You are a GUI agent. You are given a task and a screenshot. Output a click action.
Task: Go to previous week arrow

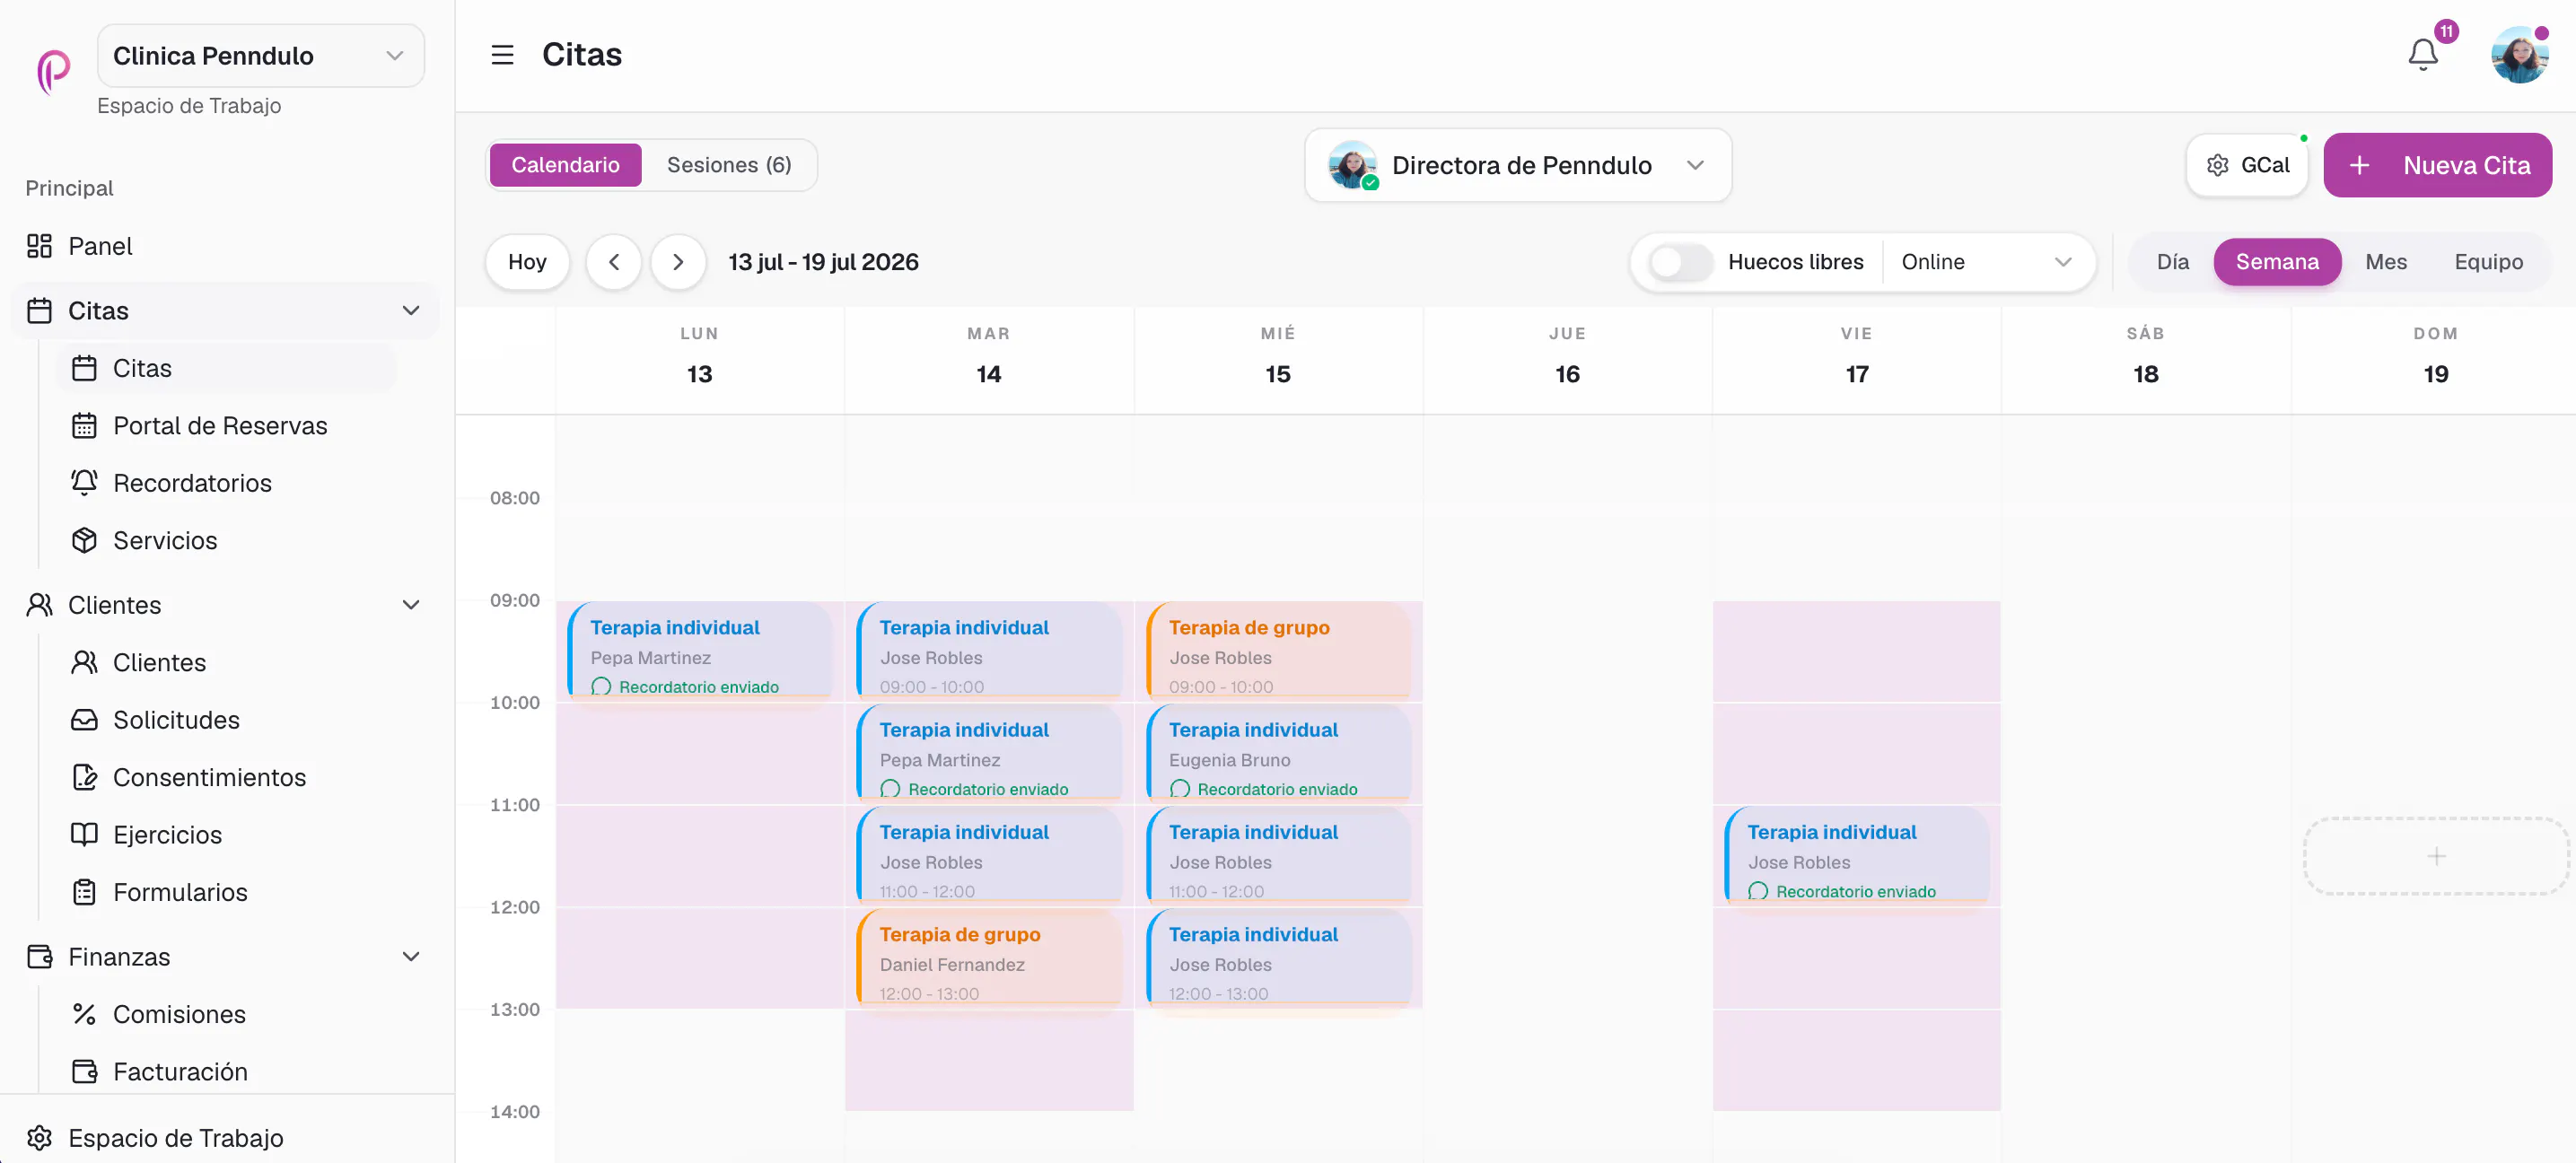pos(614,262)
